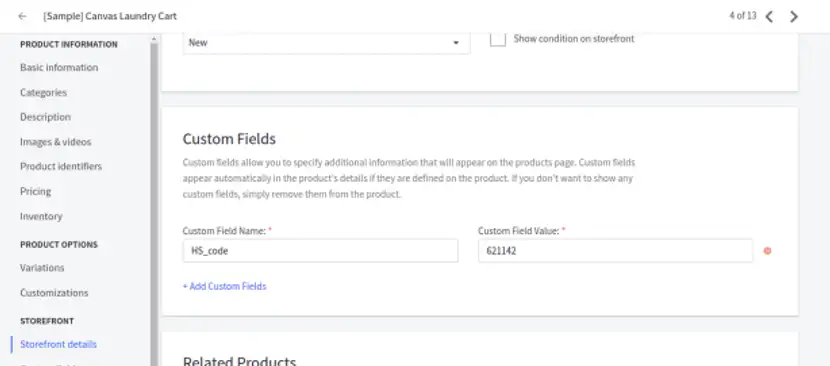Go to Product identifiers section
This screenshot has height=366, width=830.
61,166
